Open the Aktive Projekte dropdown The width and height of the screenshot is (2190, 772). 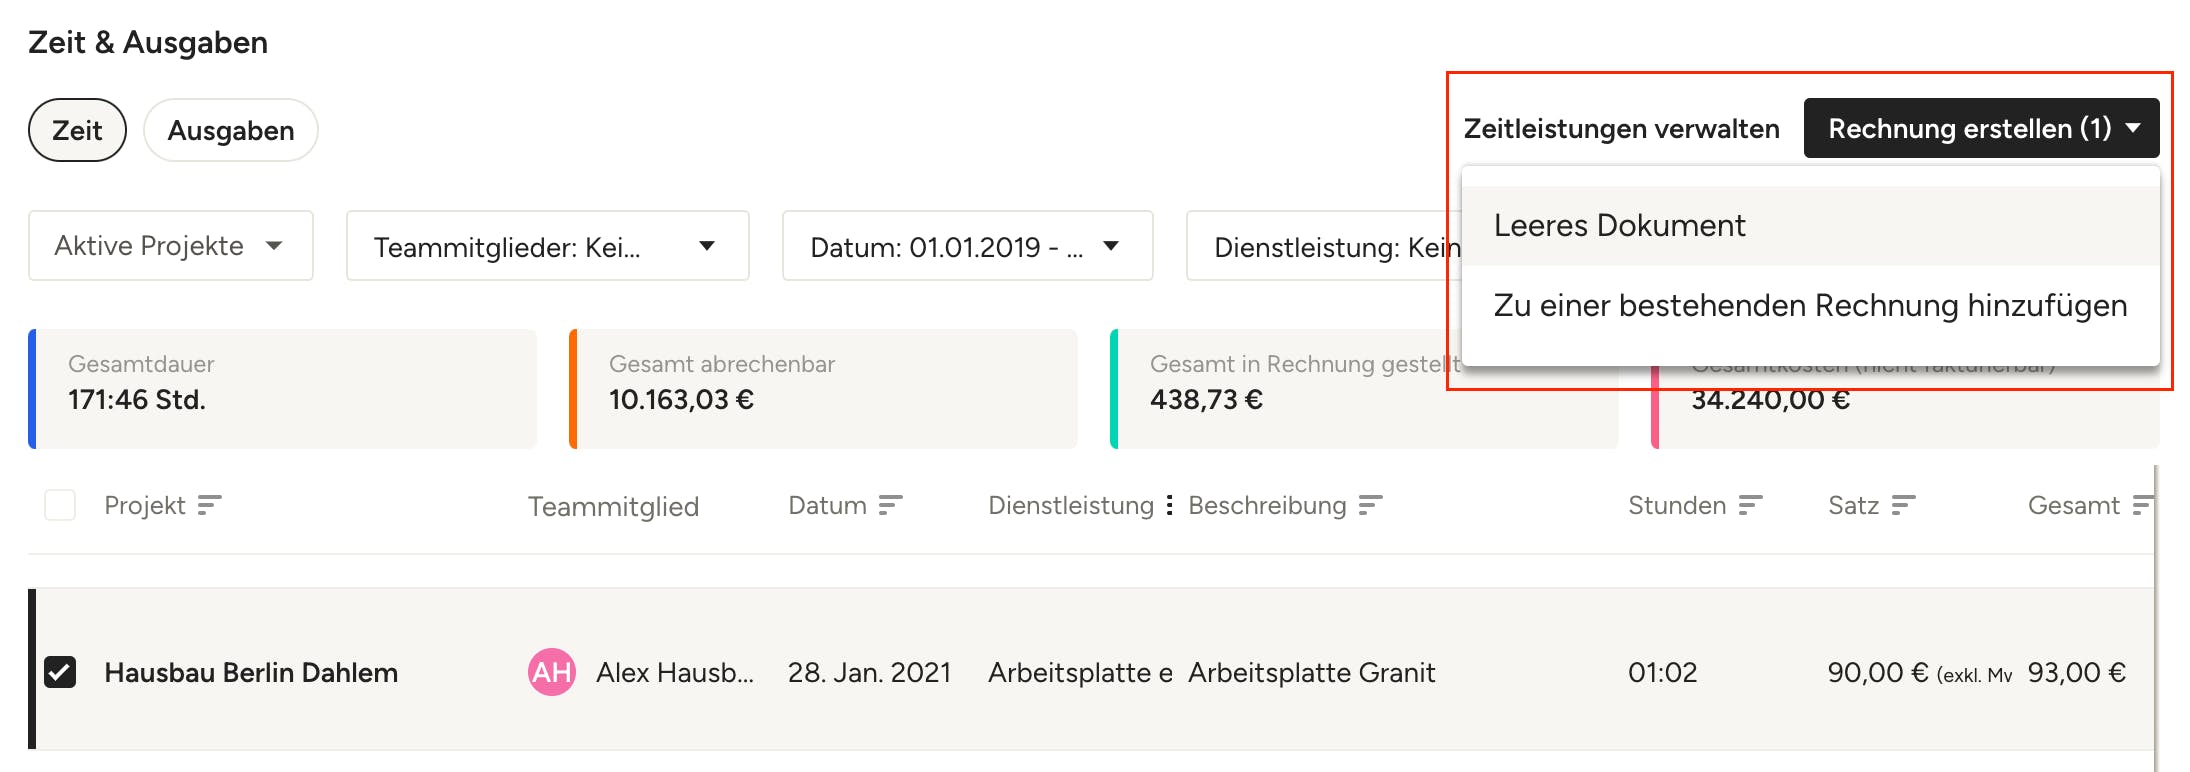[x=171, y=245]
